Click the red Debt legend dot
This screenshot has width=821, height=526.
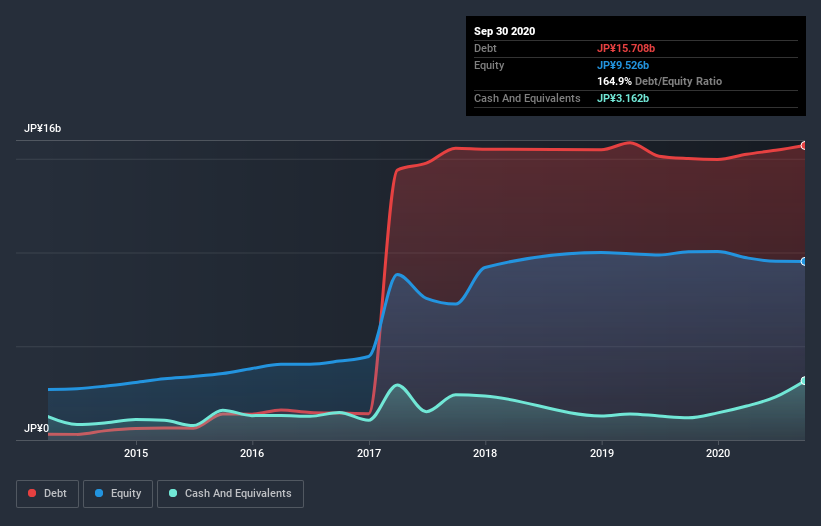[x=32, y=493]
